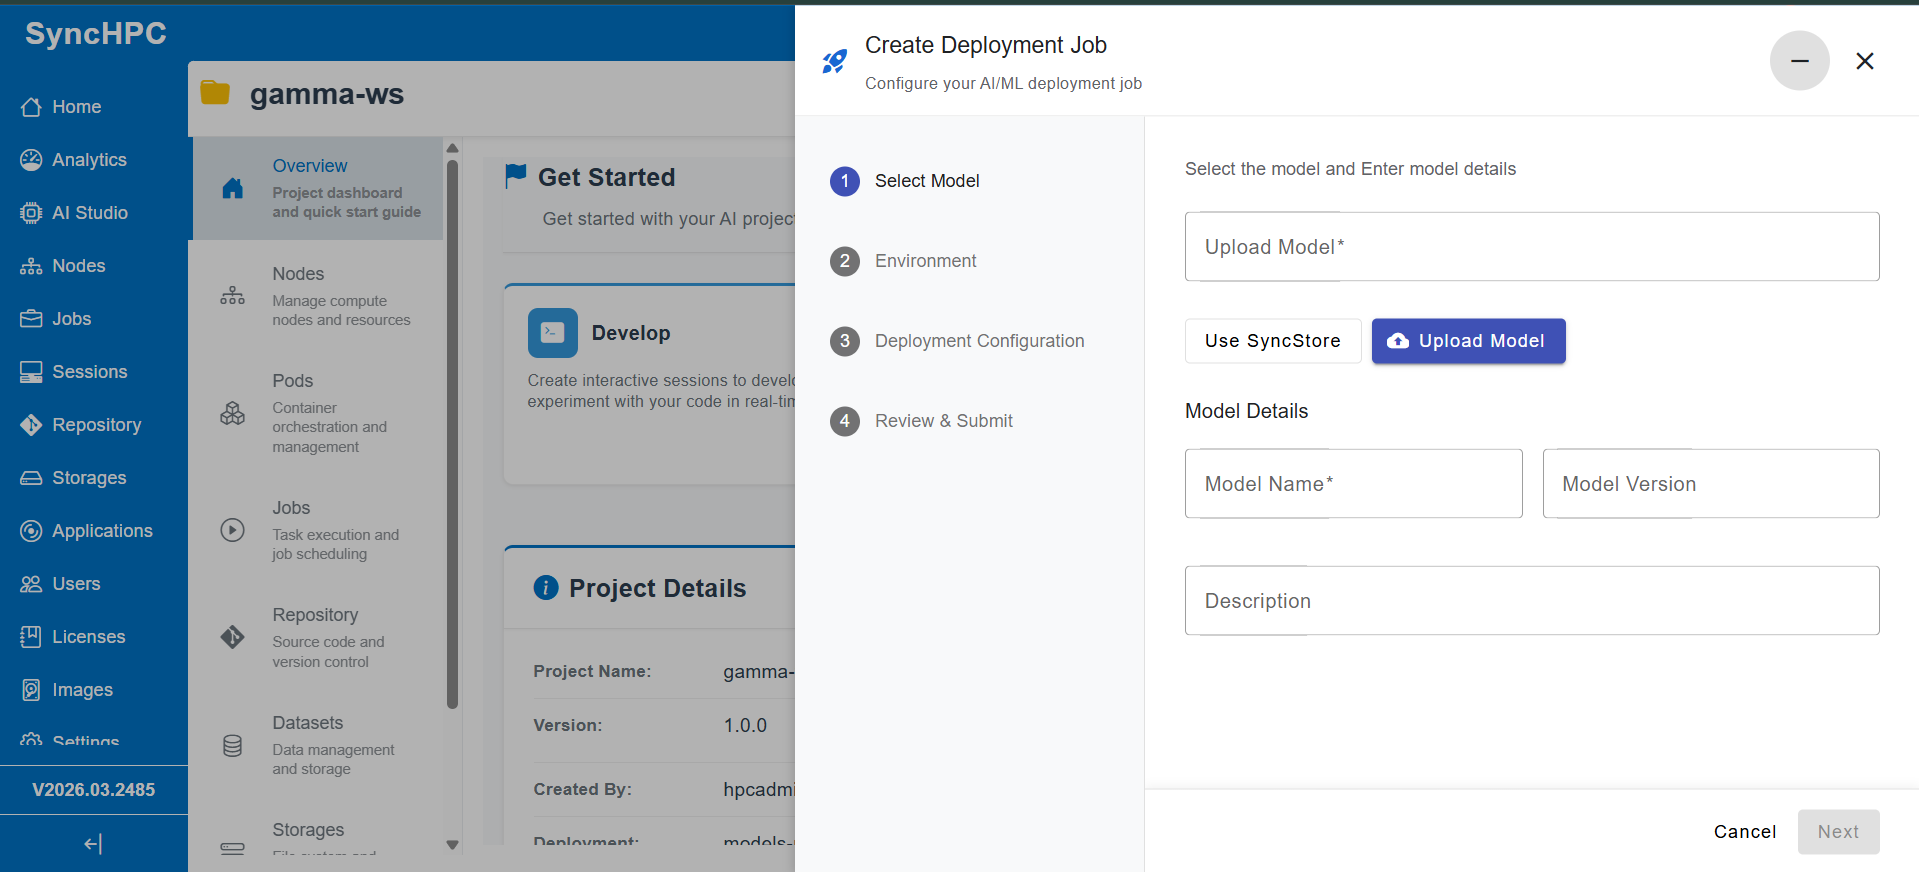The width and height of the screenshot is (1919, 872).
Task: Click the Repository diamond icon in sidebar
Action: tap(31, 425)
